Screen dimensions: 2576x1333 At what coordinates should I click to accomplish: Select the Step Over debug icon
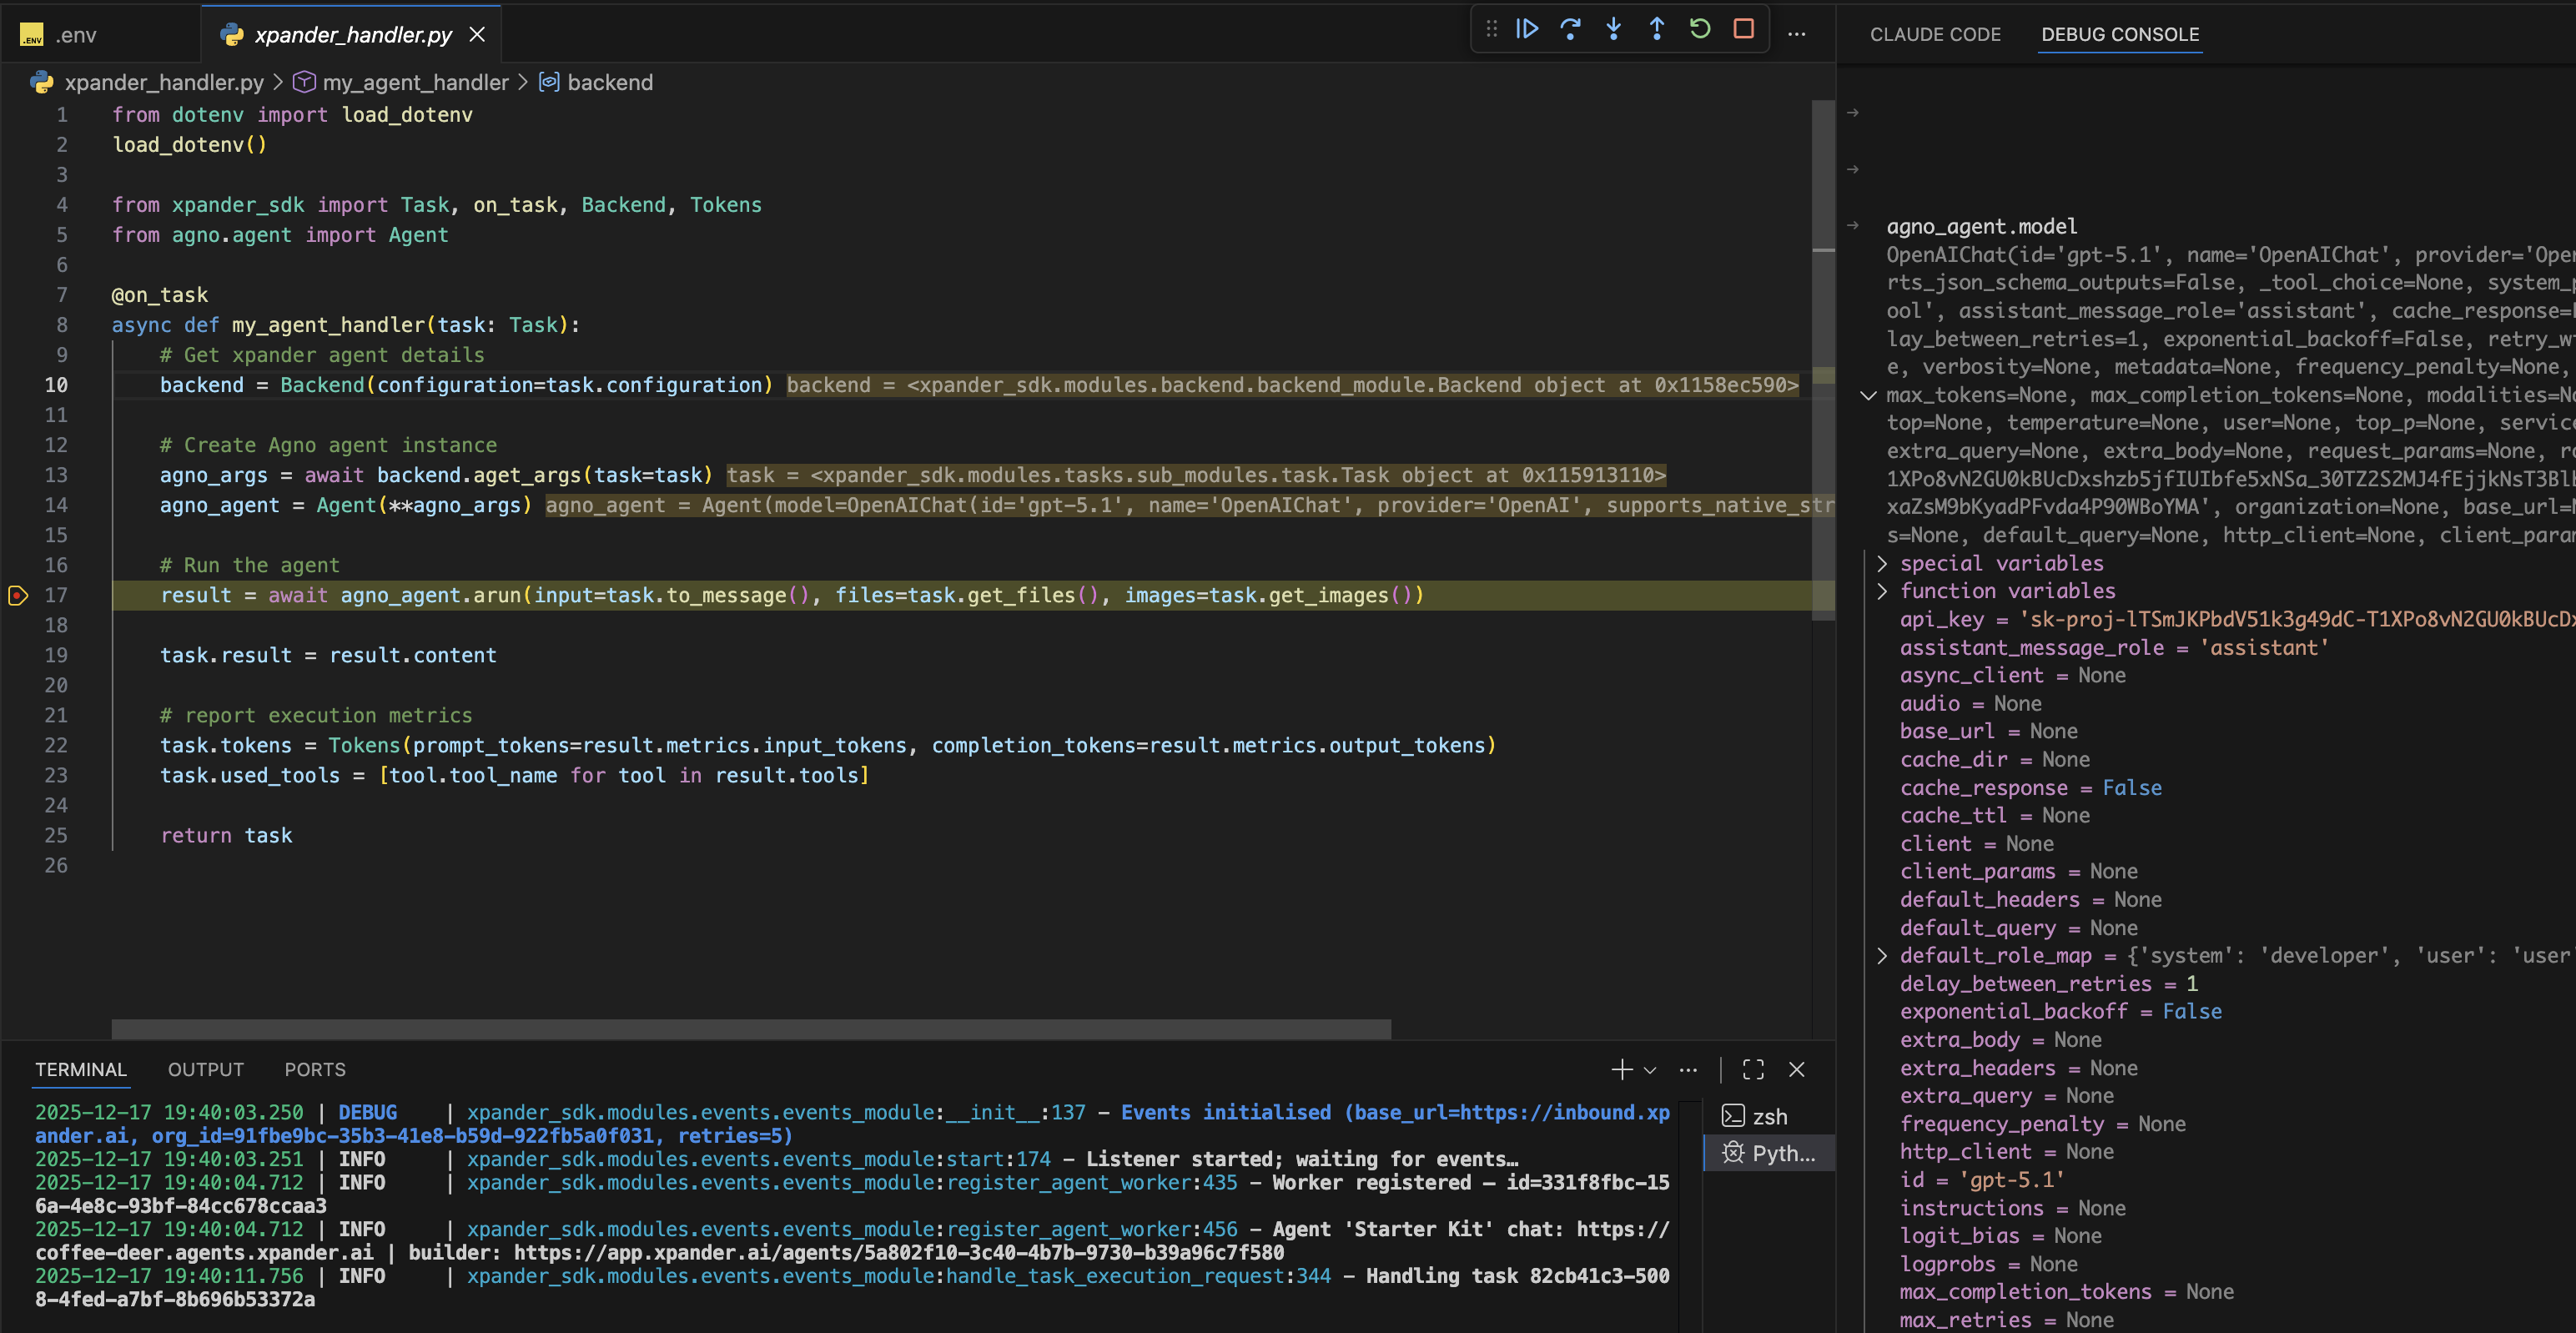tap(1571, 29)
